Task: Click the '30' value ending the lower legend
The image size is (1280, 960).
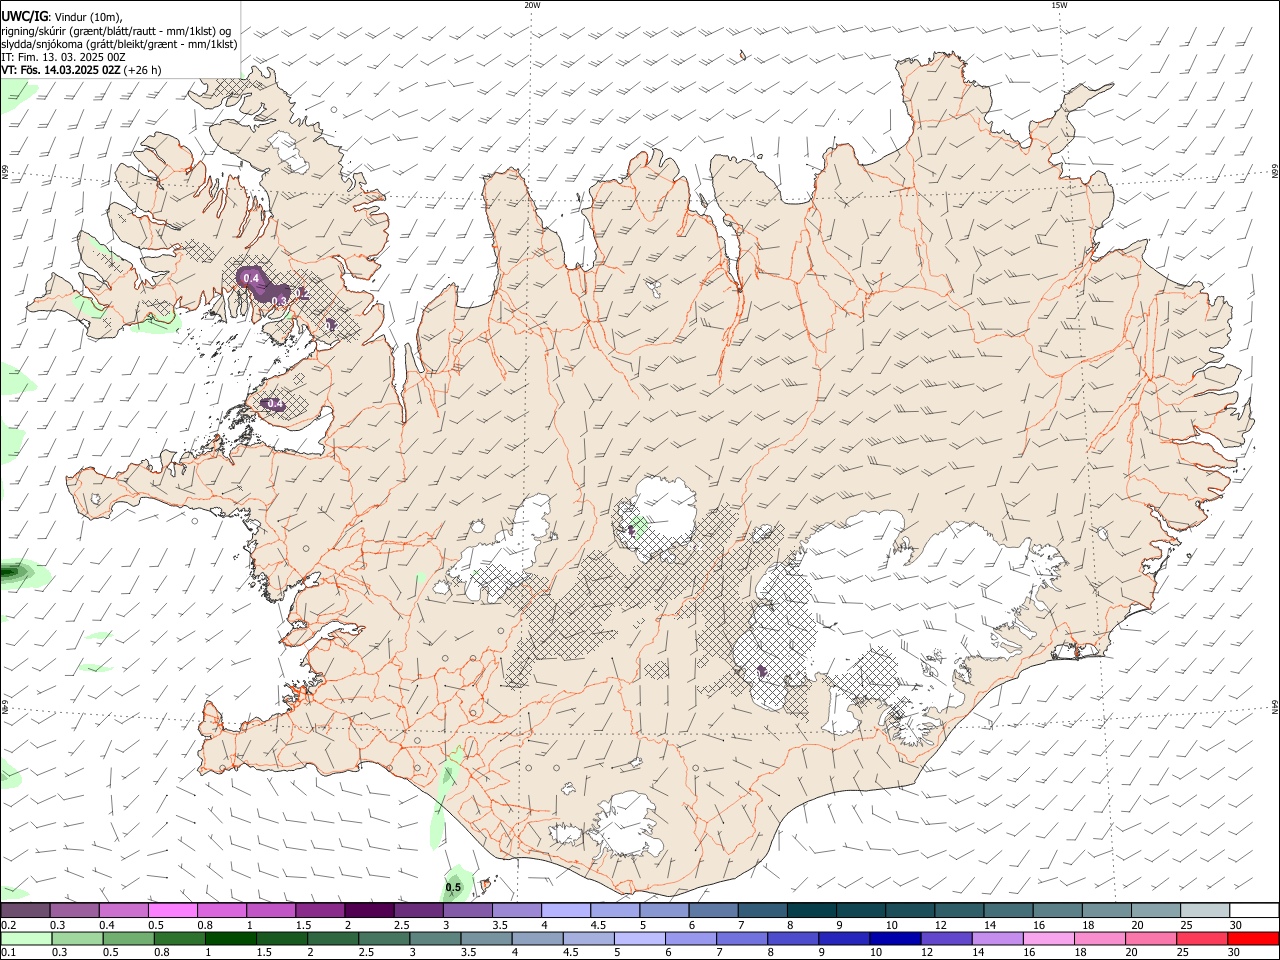Action: 1236,953
